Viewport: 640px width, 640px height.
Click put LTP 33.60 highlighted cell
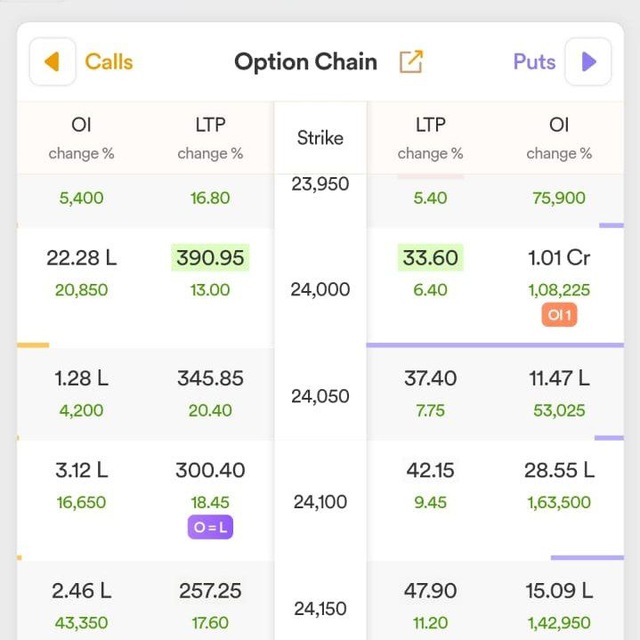[x=430, y=258]
